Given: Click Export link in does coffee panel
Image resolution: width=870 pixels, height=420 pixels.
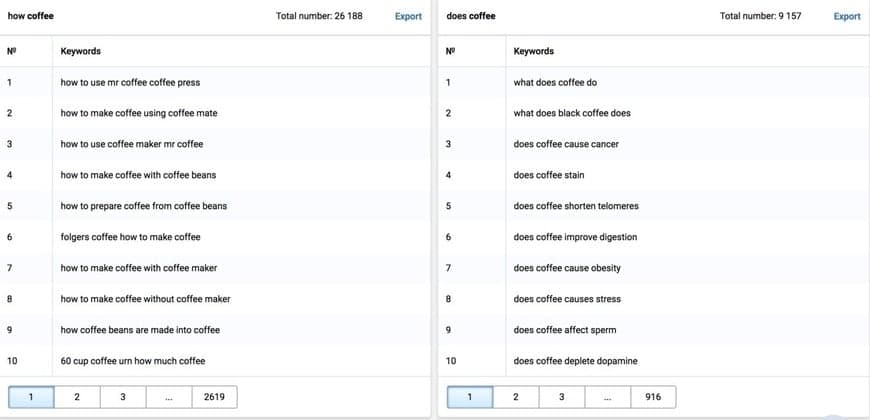Looking at the screenshot, I should pyautogui.click(x=846, y=16).
